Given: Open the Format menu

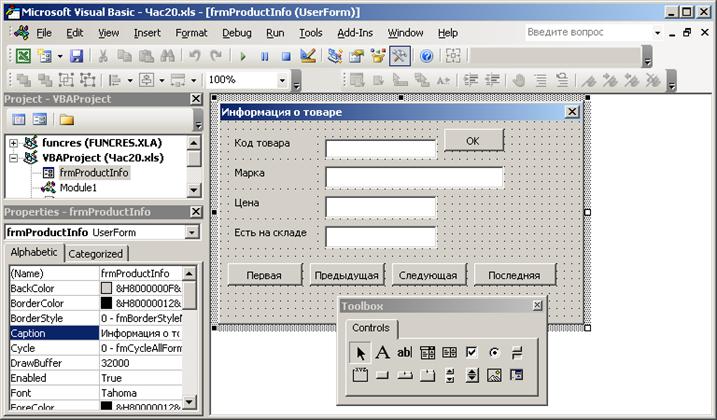Looking at the screenshot, I should pyautogui.click(x=191, y=33).
